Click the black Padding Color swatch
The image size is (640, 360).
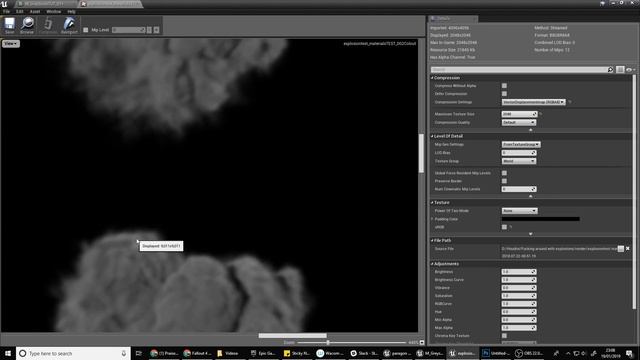click(540, 219)
